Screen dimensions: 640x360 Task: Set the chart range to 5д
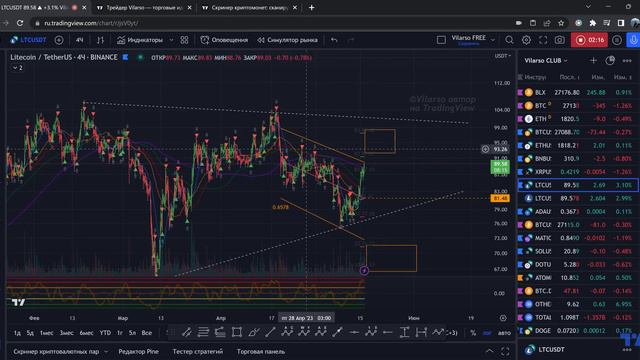tap(30, 333)
